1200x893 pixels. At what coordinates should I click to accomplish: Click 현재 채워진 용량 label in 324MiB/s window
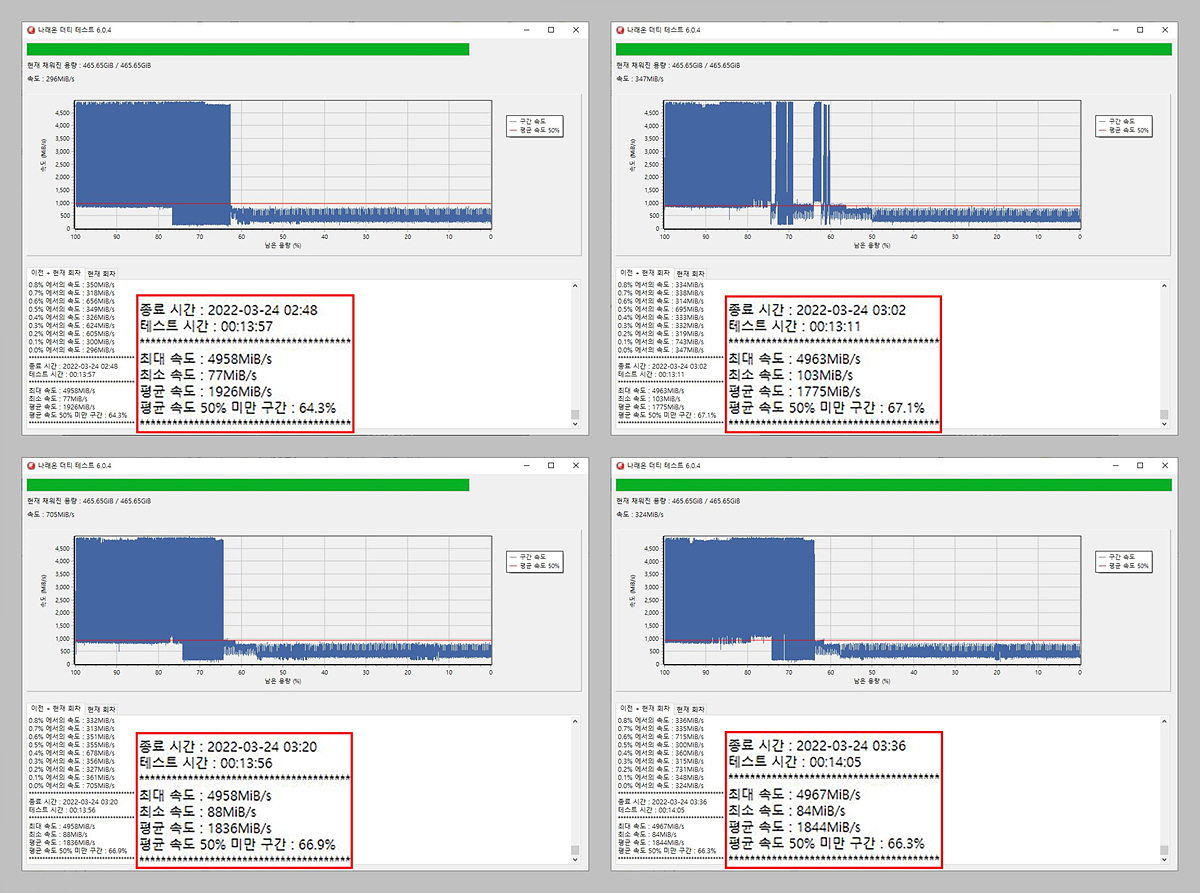(x=678, y=501)
